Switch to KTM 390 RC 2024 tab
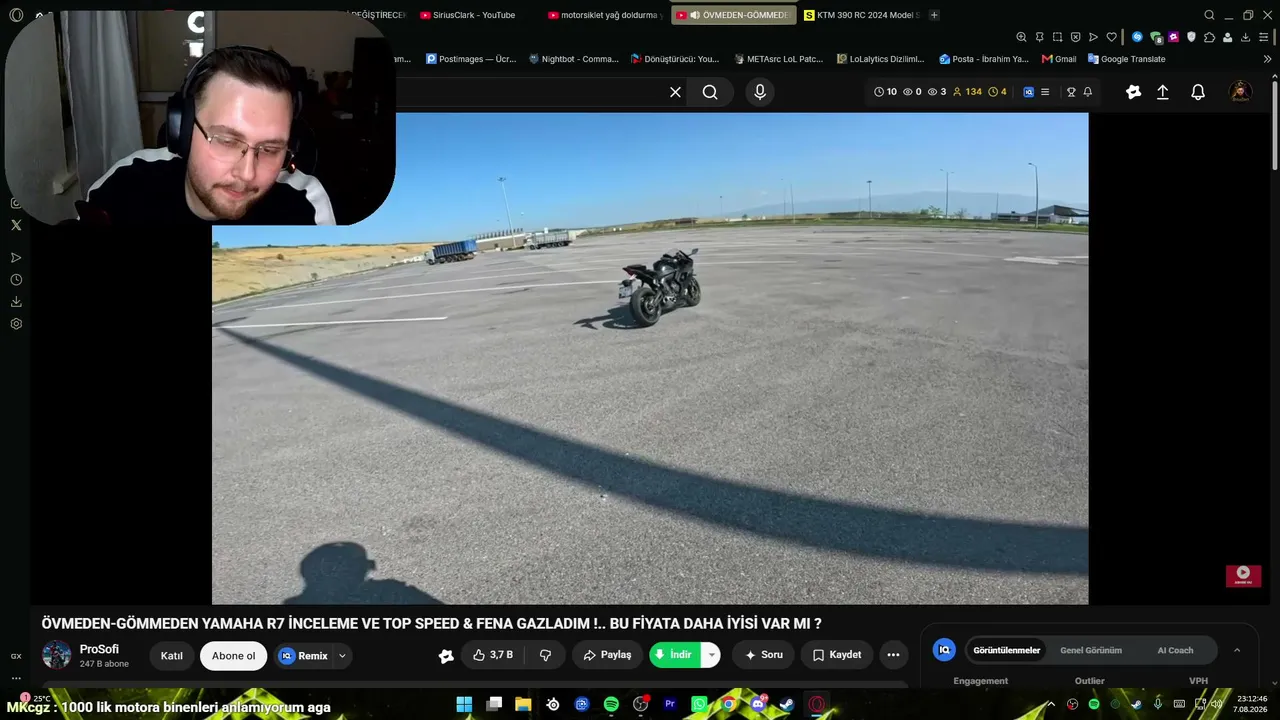The width and height of the screenshot is (1280, 720). [862, 15]
